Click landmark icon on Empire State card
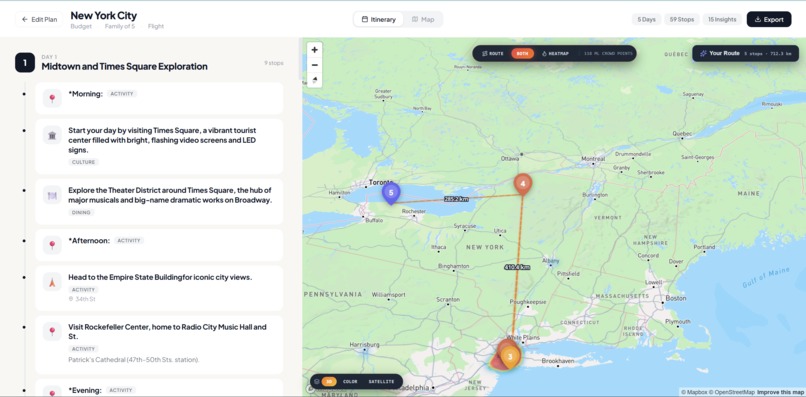 coord(52,281)
